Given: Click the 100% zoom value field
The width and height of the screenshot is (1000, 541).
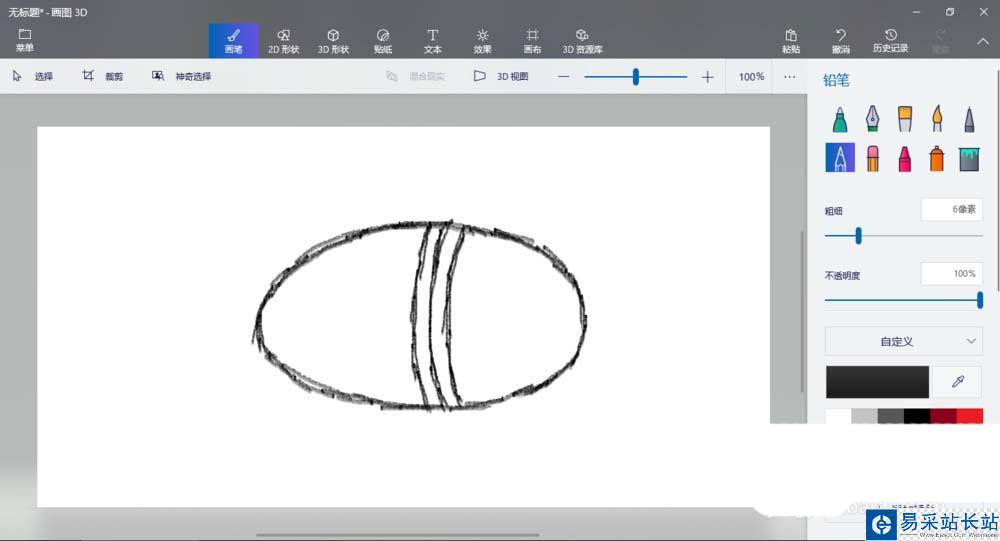Looking at the screenshot, I should pyautogui.click(x=751, y=77).
